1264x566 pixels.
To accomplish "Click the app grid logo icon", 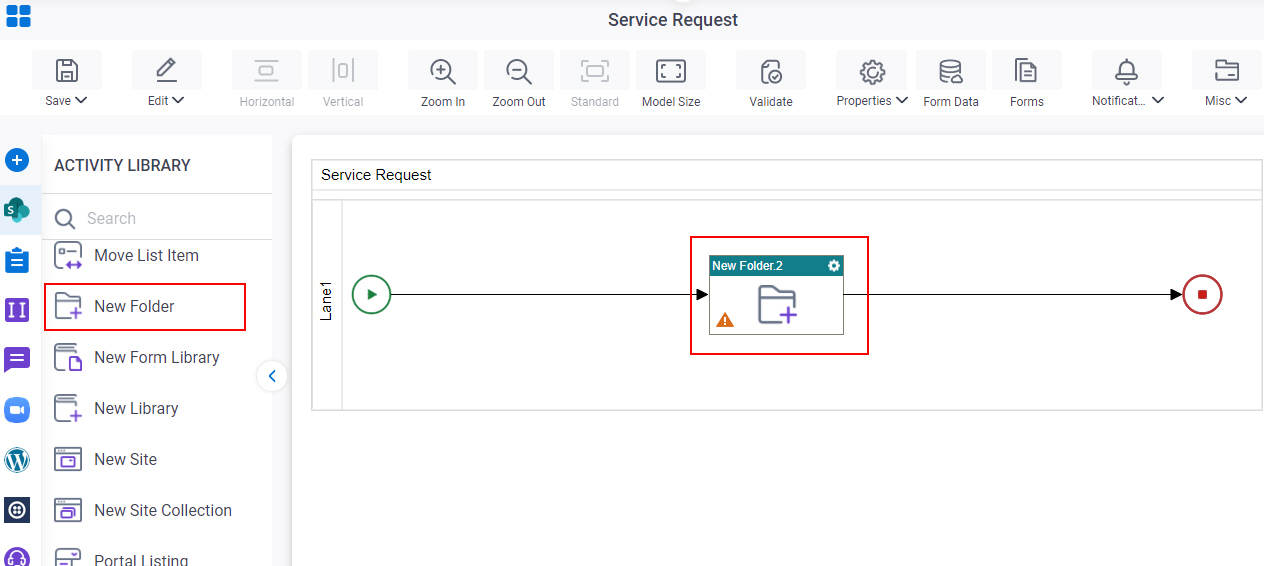I will tap(18, 16).
